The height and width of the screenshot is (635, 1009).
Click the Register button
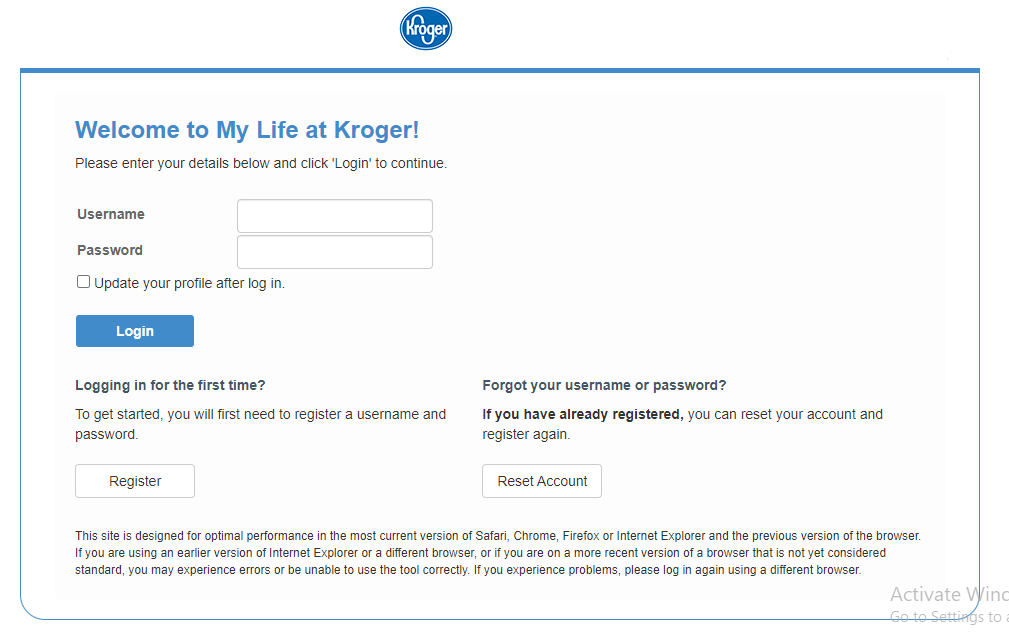point(135,481)
